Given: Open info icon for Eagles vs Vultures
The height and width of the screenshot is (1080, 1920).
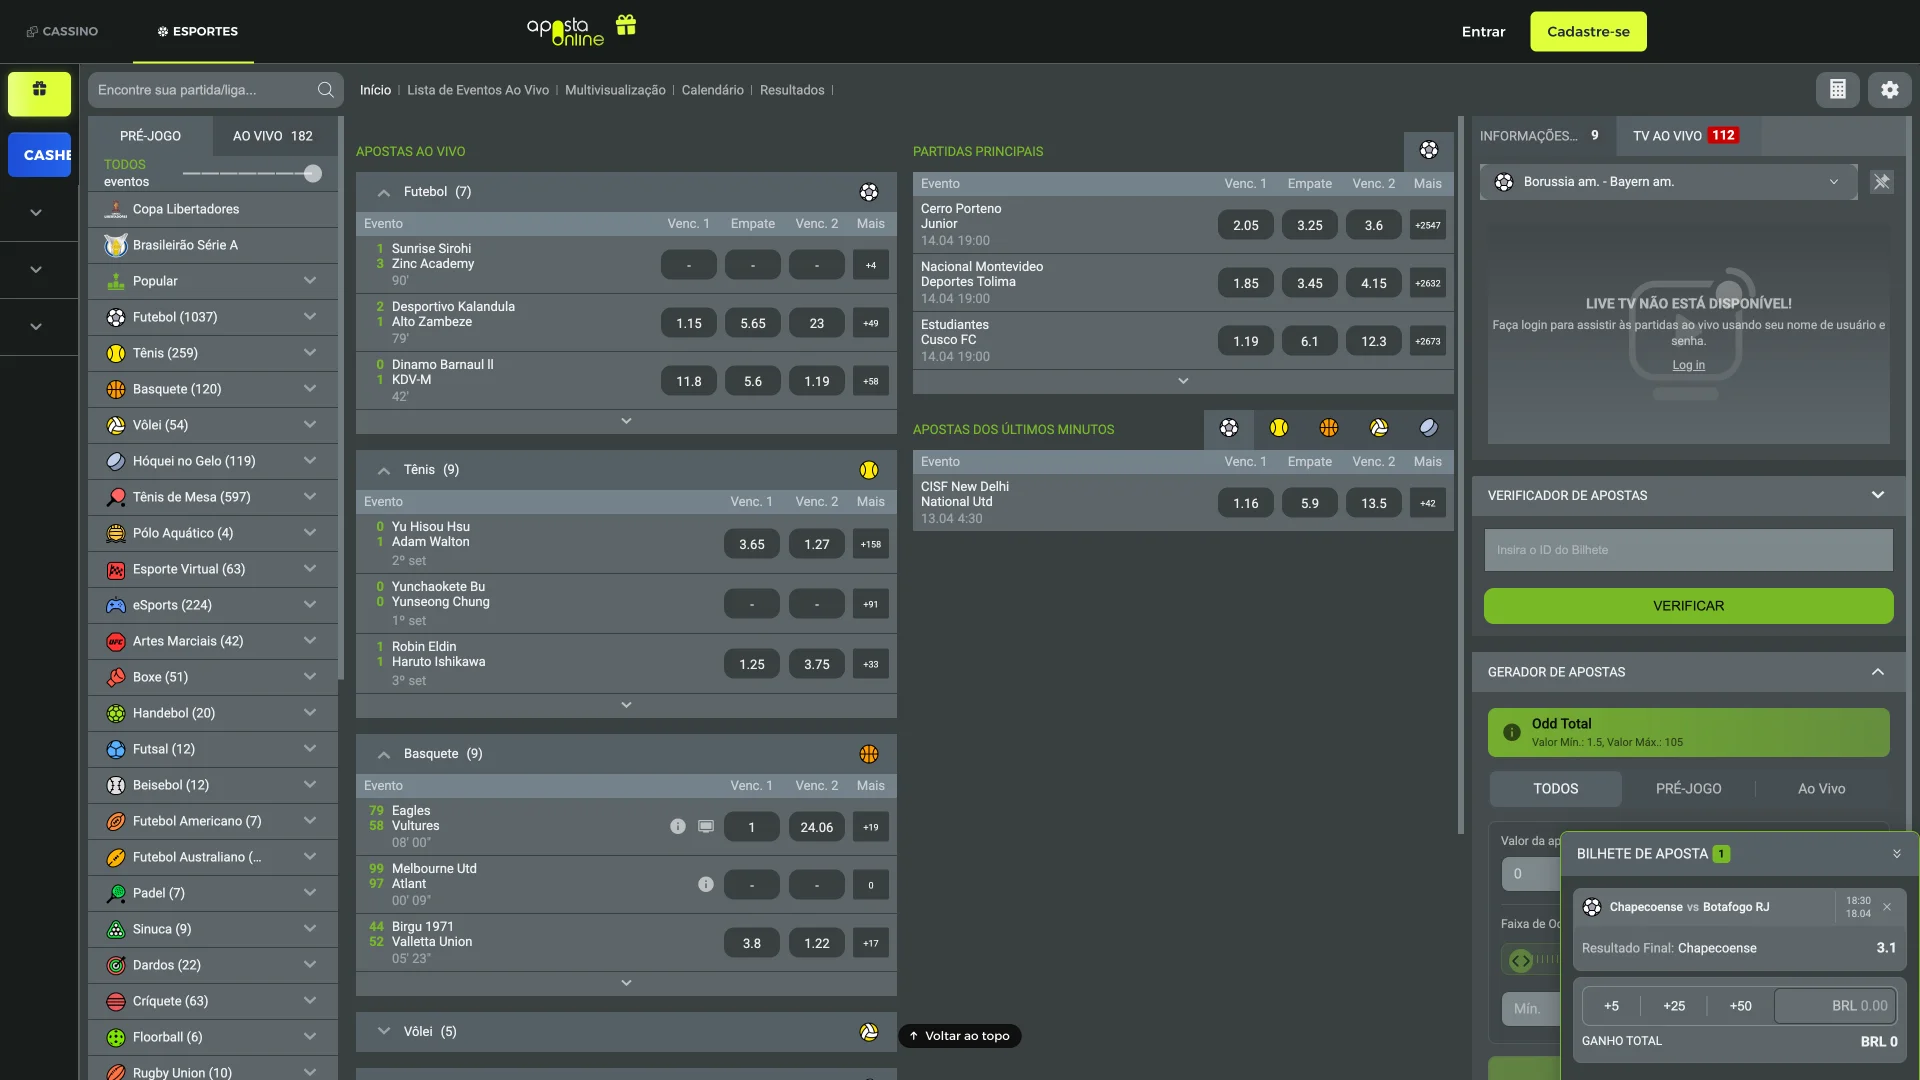Looking at the screenshot, I should 678,827.
